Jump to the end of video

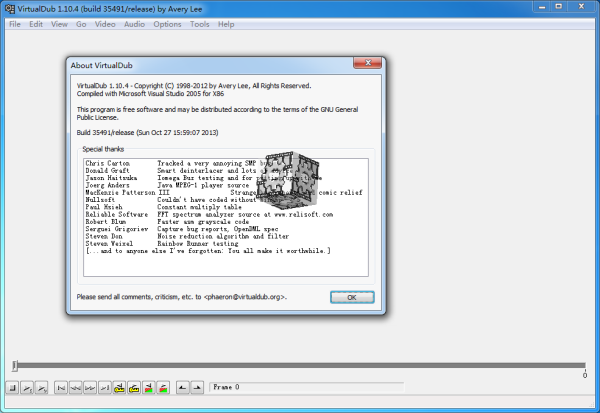[104, 388]
